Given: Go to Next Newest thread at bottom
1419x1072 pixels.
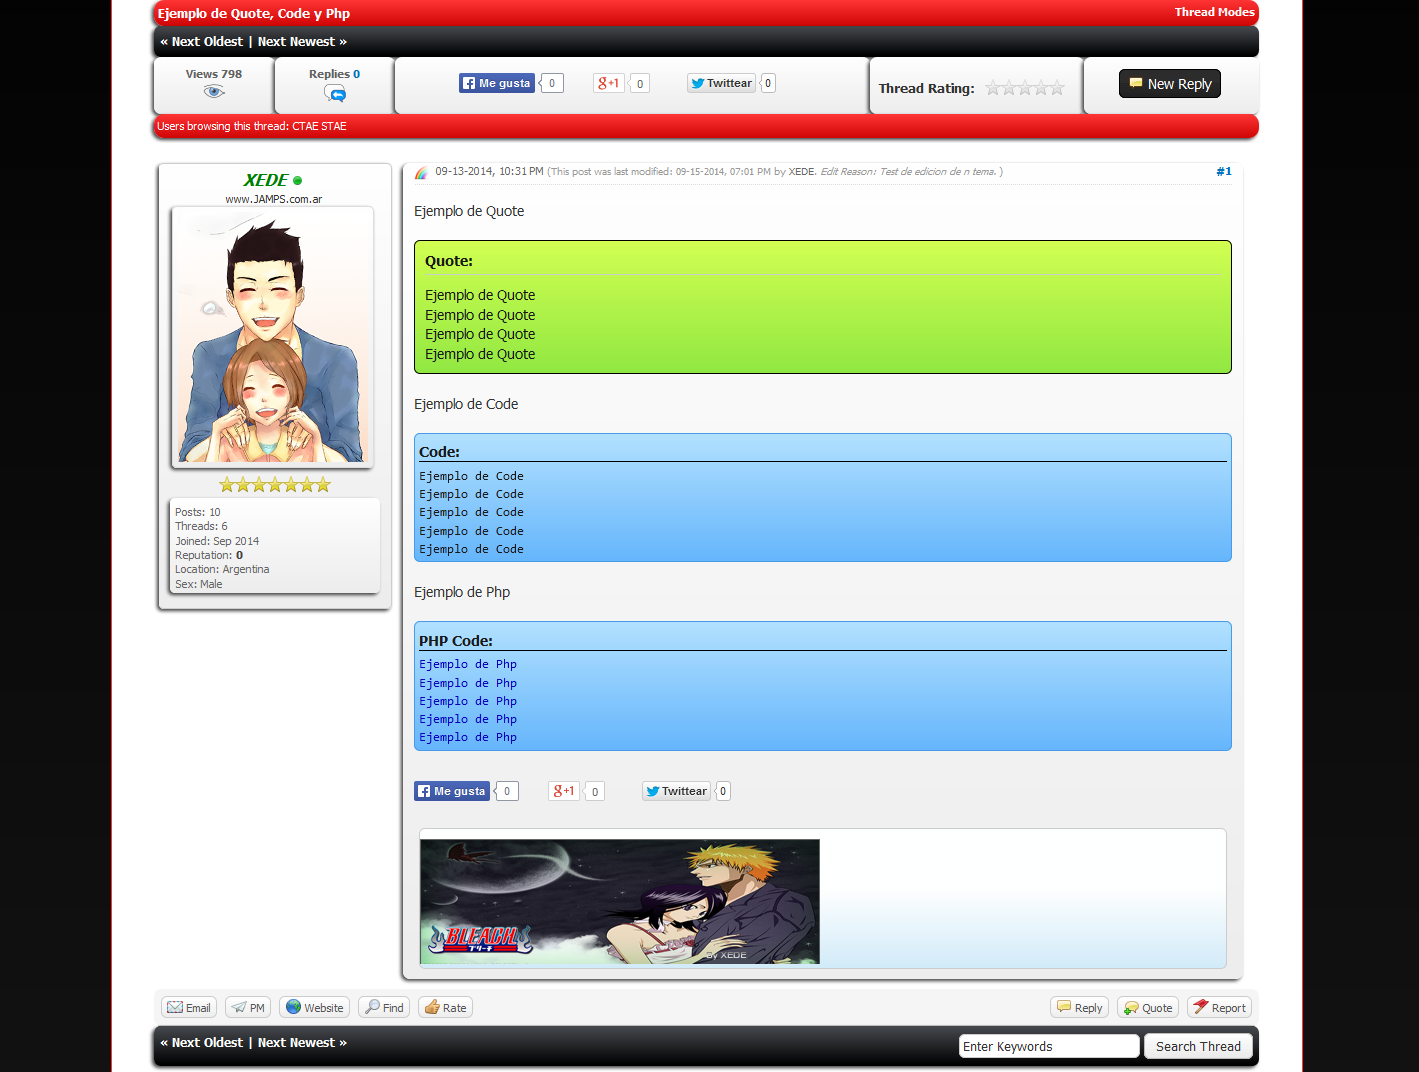Looking at the screenshot, I should pos(301,1042).
